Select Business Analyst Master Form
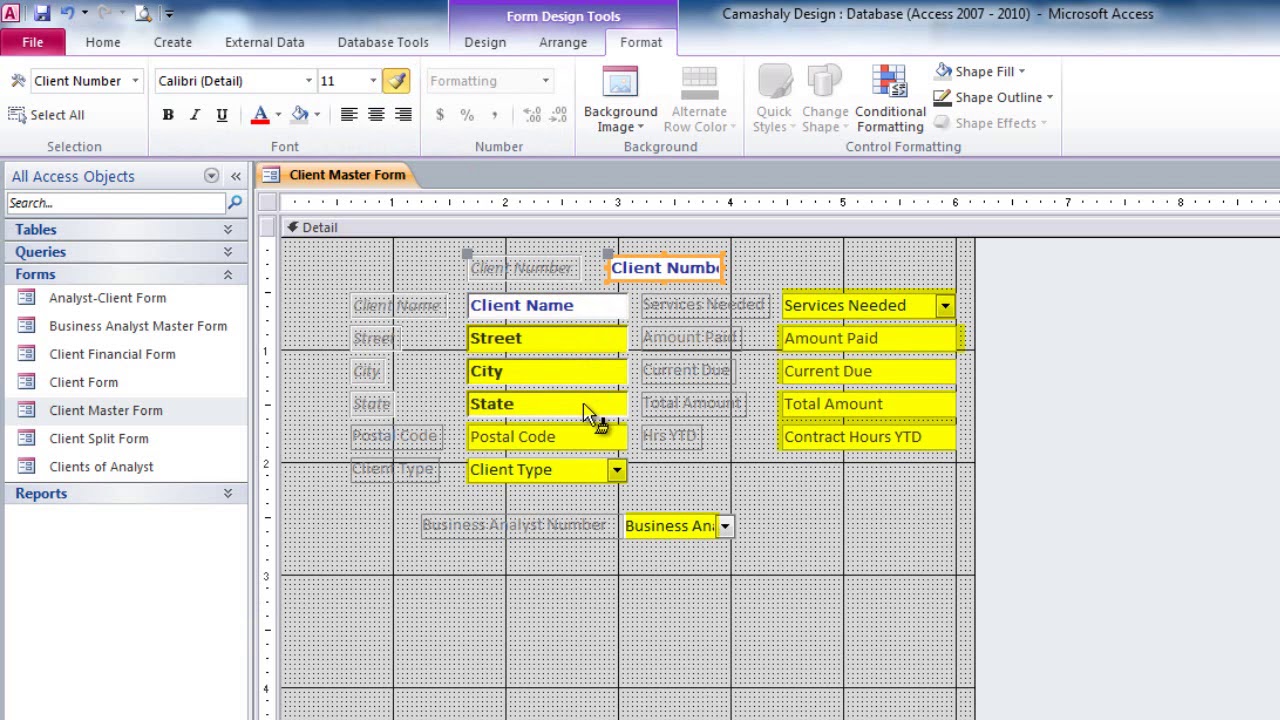The width and height of the screenshot is (1280, 720). (138, 326)
